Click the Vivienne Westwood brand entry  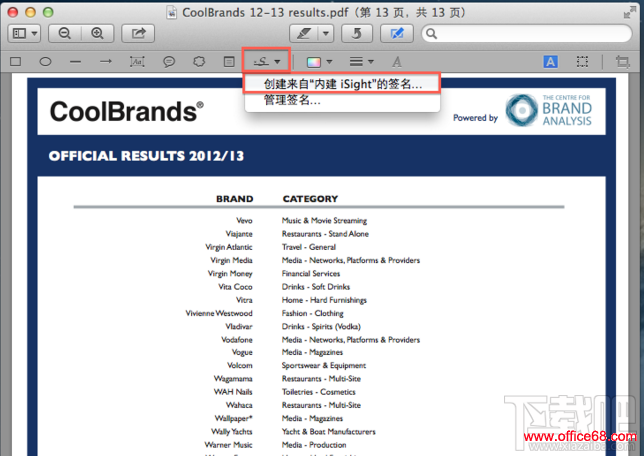219,313
